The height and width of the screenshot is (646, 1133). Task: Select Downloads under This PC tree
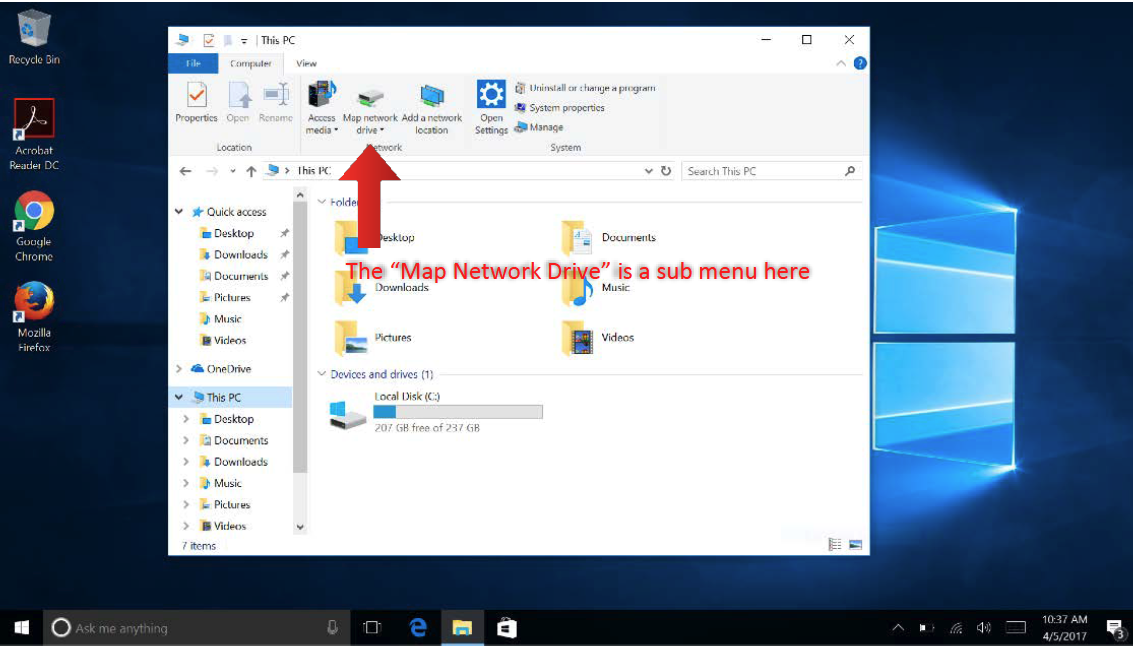pyautogui.click(x=241, y=462)
